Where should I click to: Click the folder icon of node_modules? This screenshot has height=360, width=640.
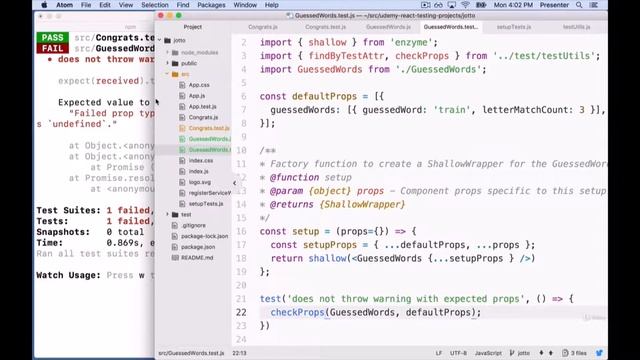175,53
